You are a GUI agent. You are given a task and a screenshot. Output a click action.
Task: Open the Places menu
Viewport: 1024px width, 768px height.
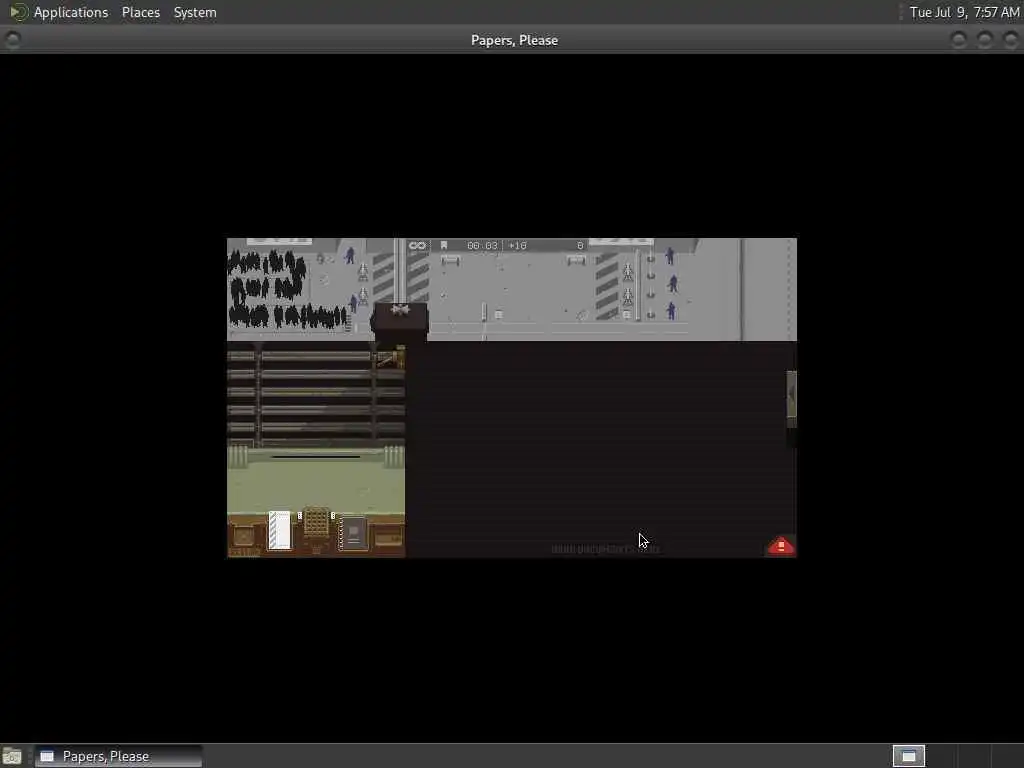click(x=140, y=12)
